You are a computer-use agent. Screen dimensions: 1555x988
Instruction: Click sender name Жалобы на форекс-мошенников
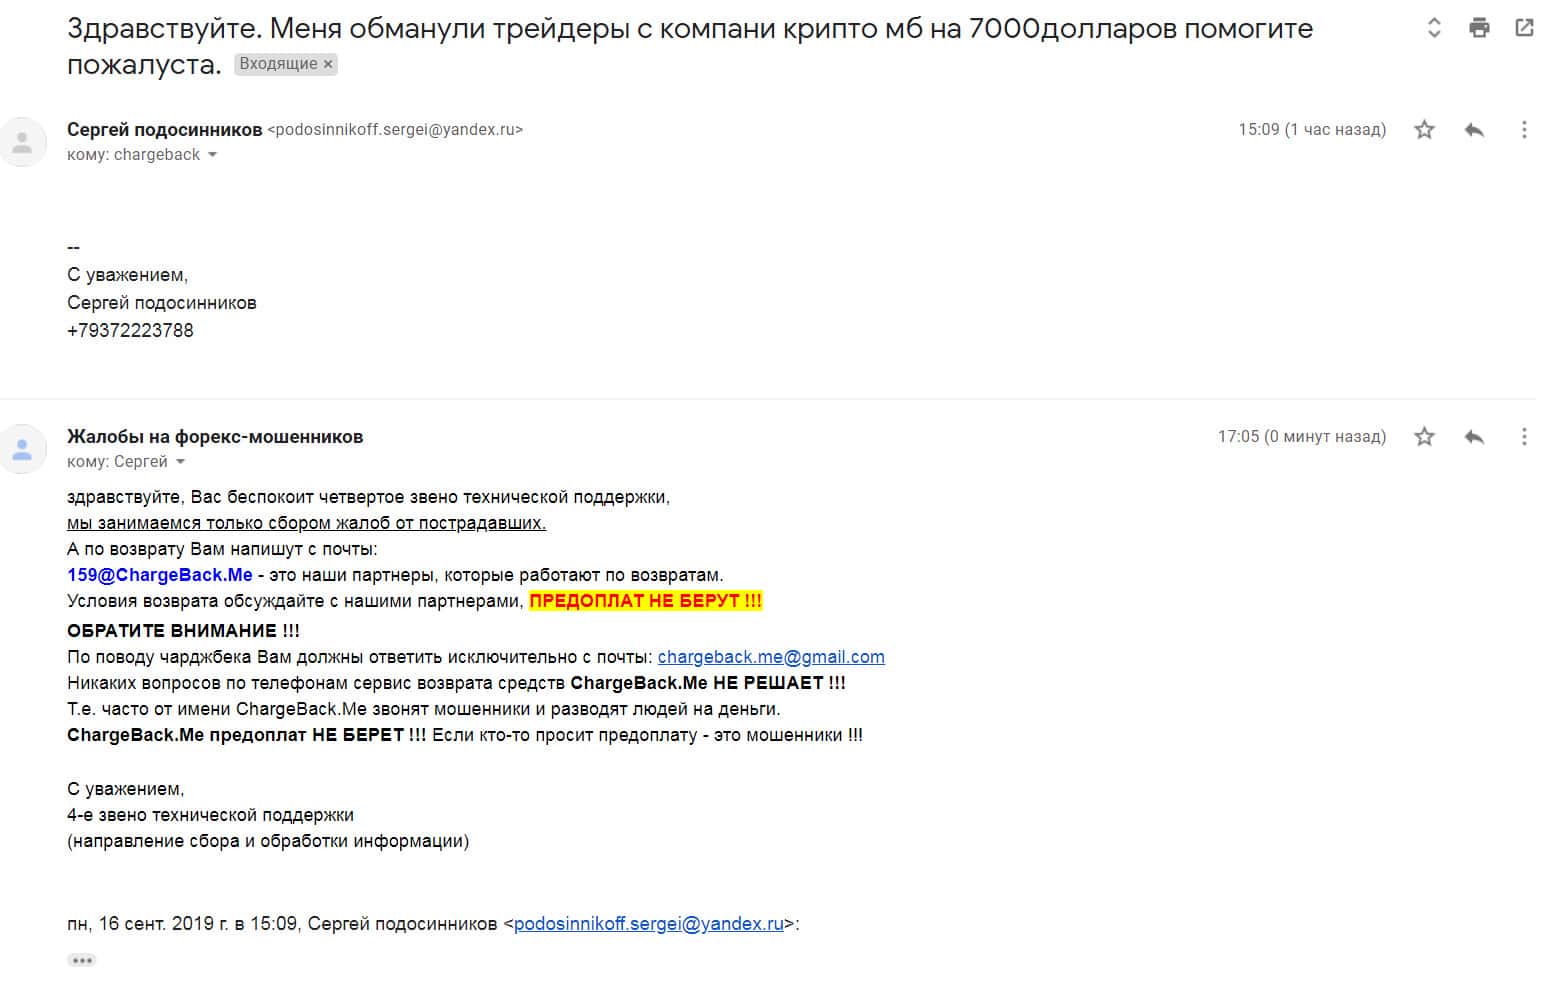[x=215, y=437]
